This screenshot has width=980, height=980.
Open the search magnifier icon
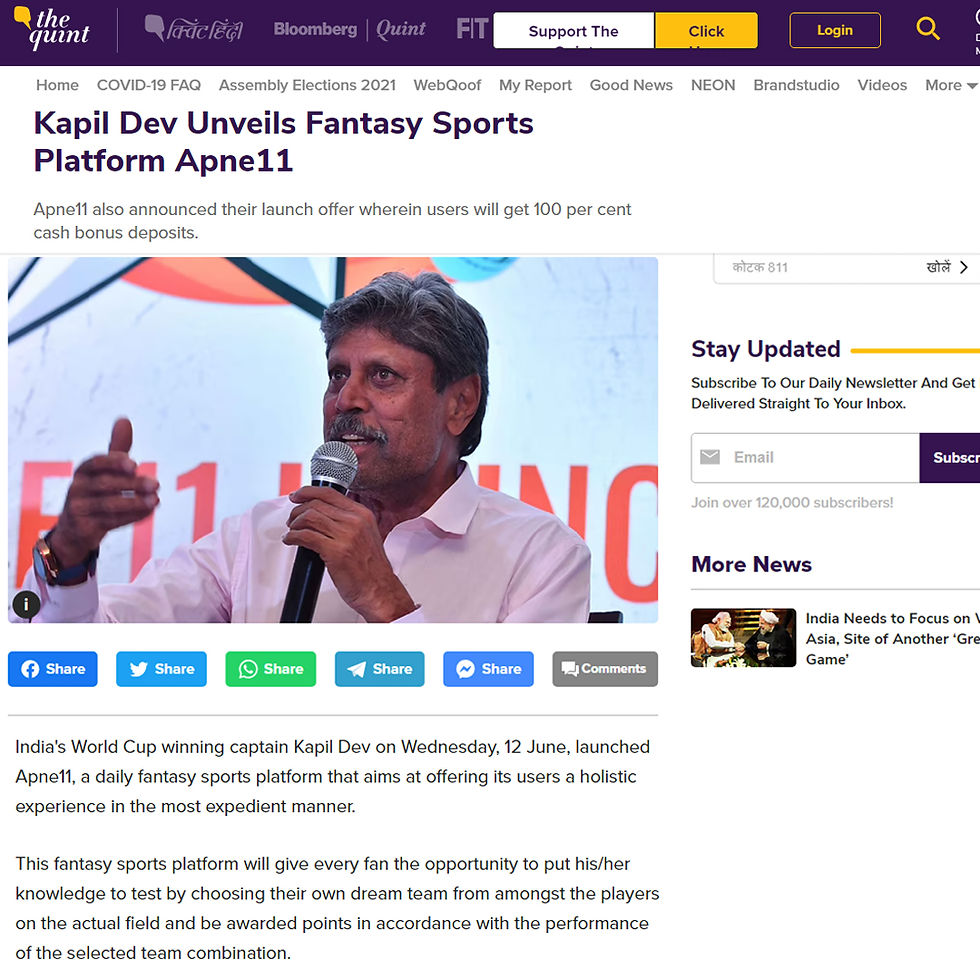pyautogui.click(x=928, y=29)
